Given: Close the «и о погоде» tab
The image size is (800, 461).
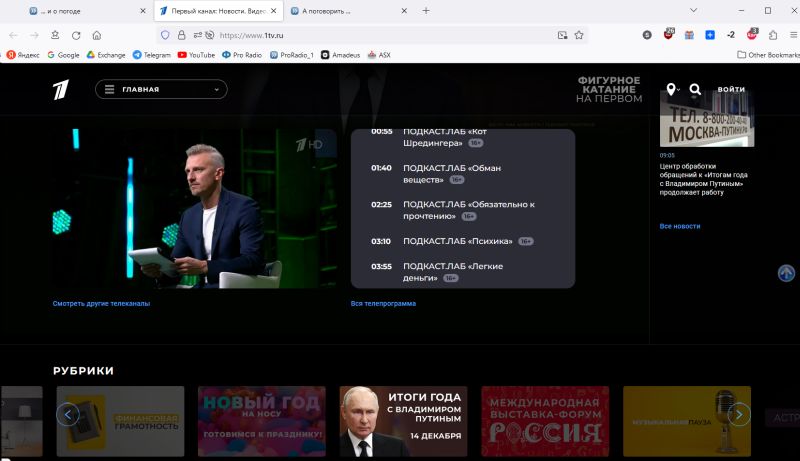Looking at the screenshot, I should [x=143, y=11].
